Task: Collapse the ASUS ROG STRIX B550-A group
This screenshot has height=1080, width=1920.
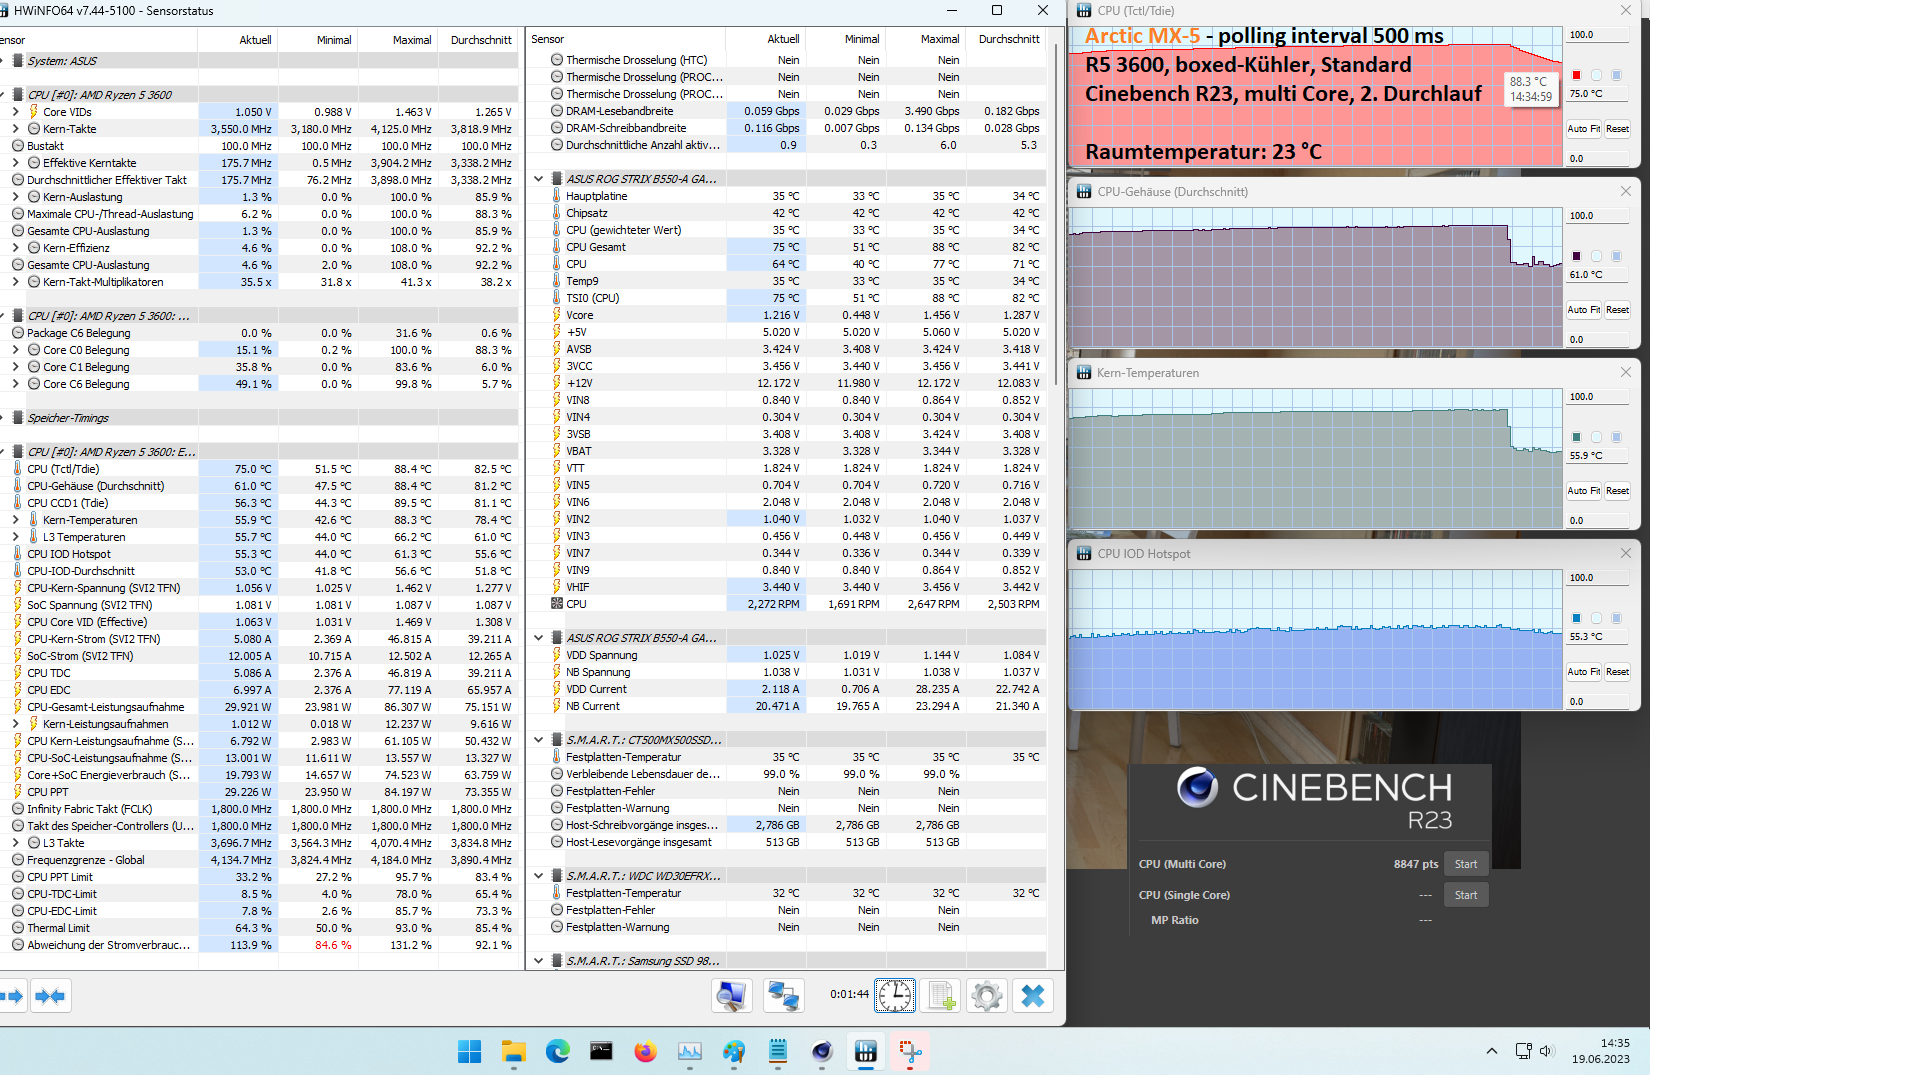Action: [538, 179]
